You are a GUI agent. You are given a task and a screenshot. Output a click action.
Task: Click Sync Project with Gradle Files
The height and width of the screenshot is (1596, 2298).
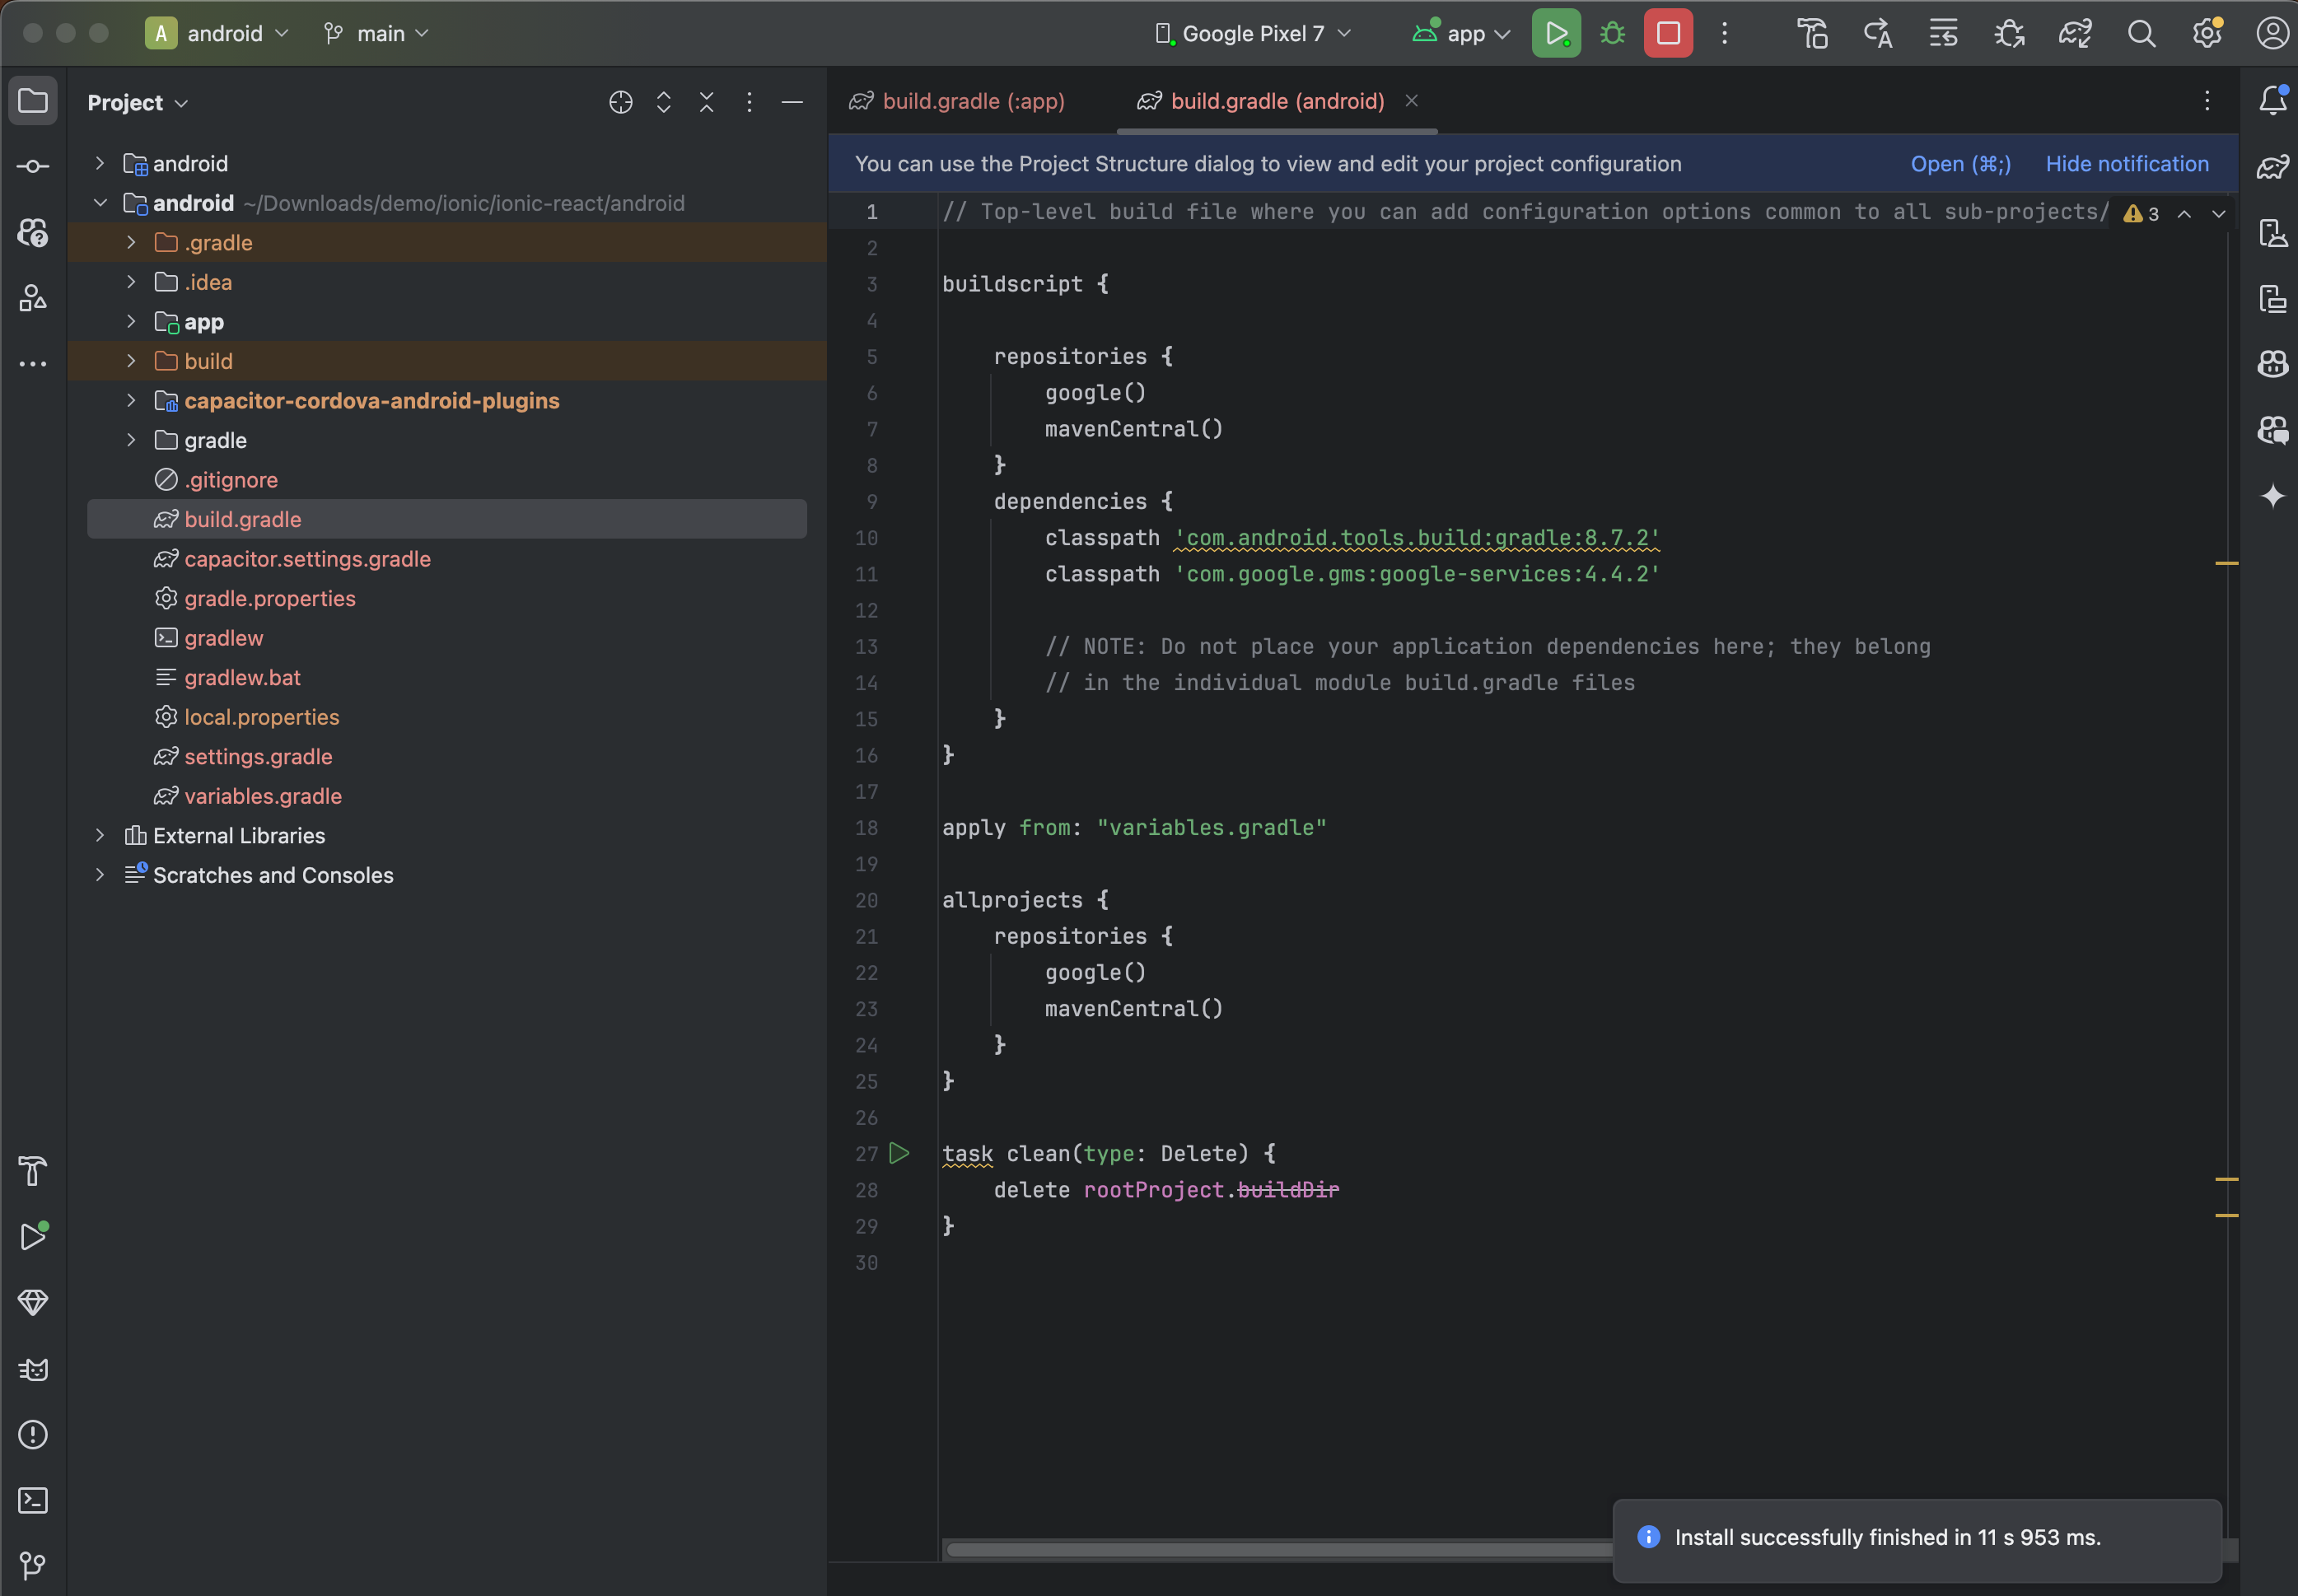2075,33
